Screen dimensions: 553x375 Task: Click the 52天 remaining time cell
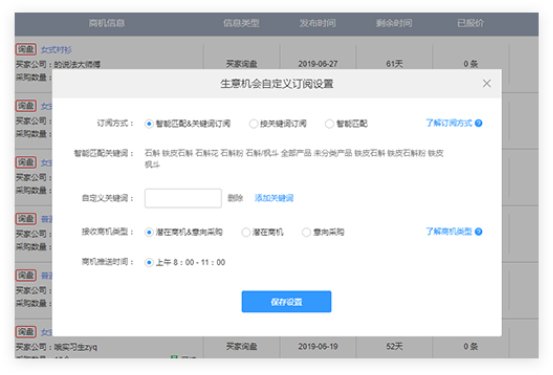394,346
